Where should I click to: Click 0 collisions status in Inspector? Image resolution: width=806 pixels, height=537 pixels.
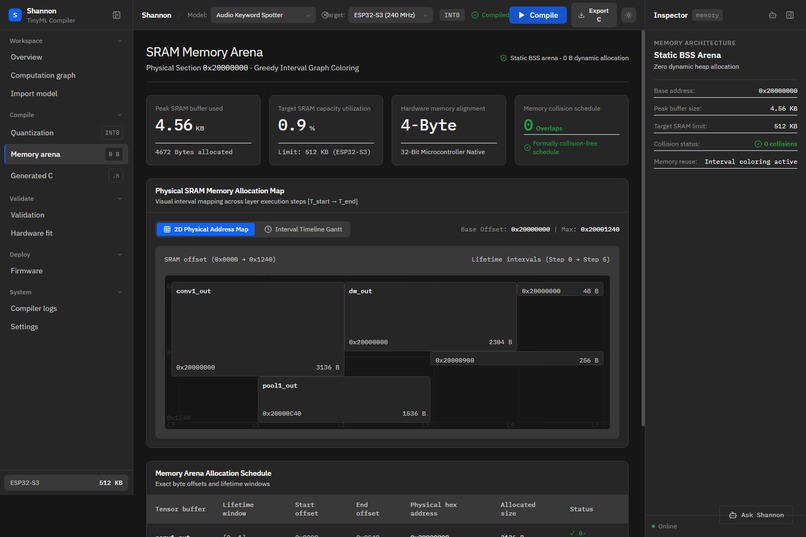click(x=776, y=144)
